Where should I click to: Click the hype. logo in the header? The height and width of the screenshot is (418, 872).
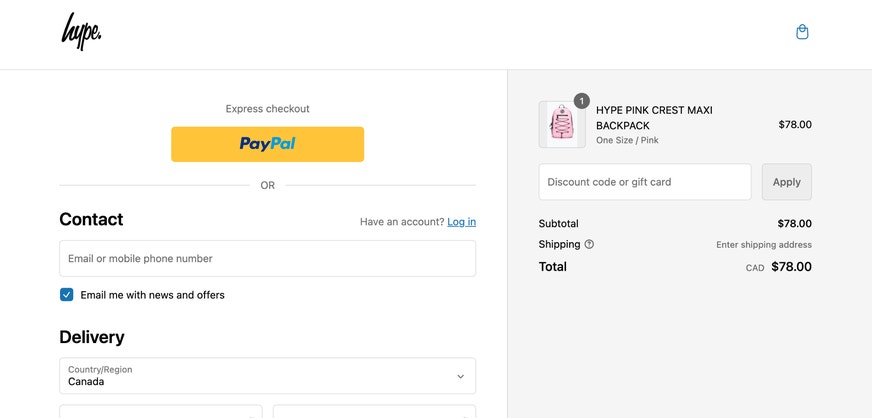click(x=81, y=32)
